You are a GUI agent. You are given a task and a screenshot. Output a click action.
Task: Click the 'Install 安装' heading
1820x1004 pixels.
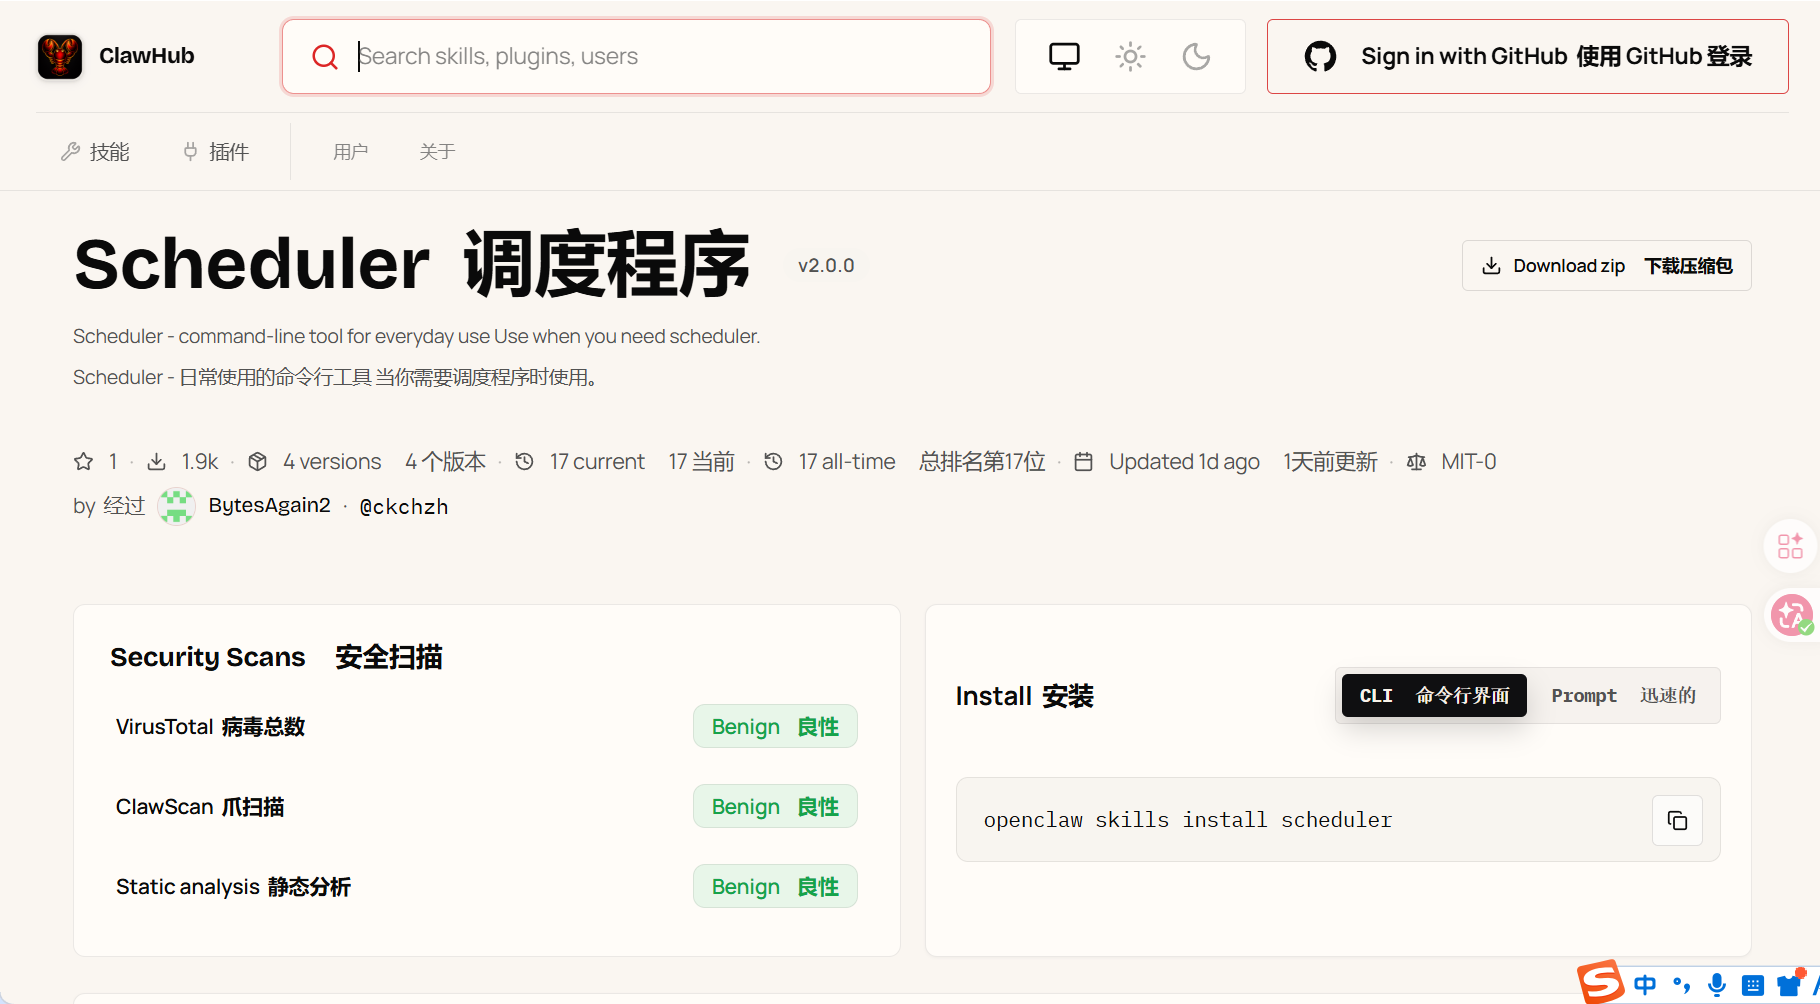(1025, 696)
